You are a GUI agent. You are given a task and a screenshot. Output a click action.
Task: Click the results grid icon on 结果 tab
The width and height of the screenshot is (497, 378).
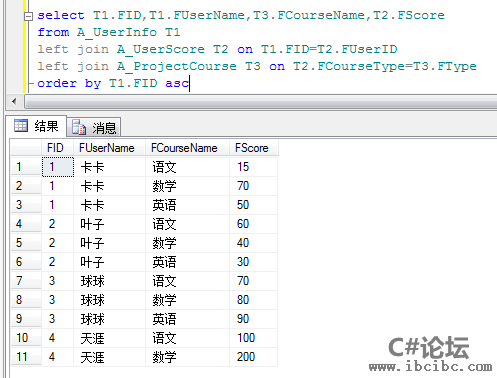21,126
